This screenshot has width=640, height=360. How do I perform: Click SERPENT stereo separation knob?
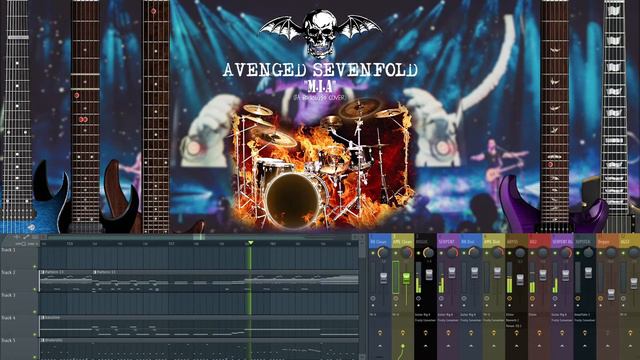point(441,298)
